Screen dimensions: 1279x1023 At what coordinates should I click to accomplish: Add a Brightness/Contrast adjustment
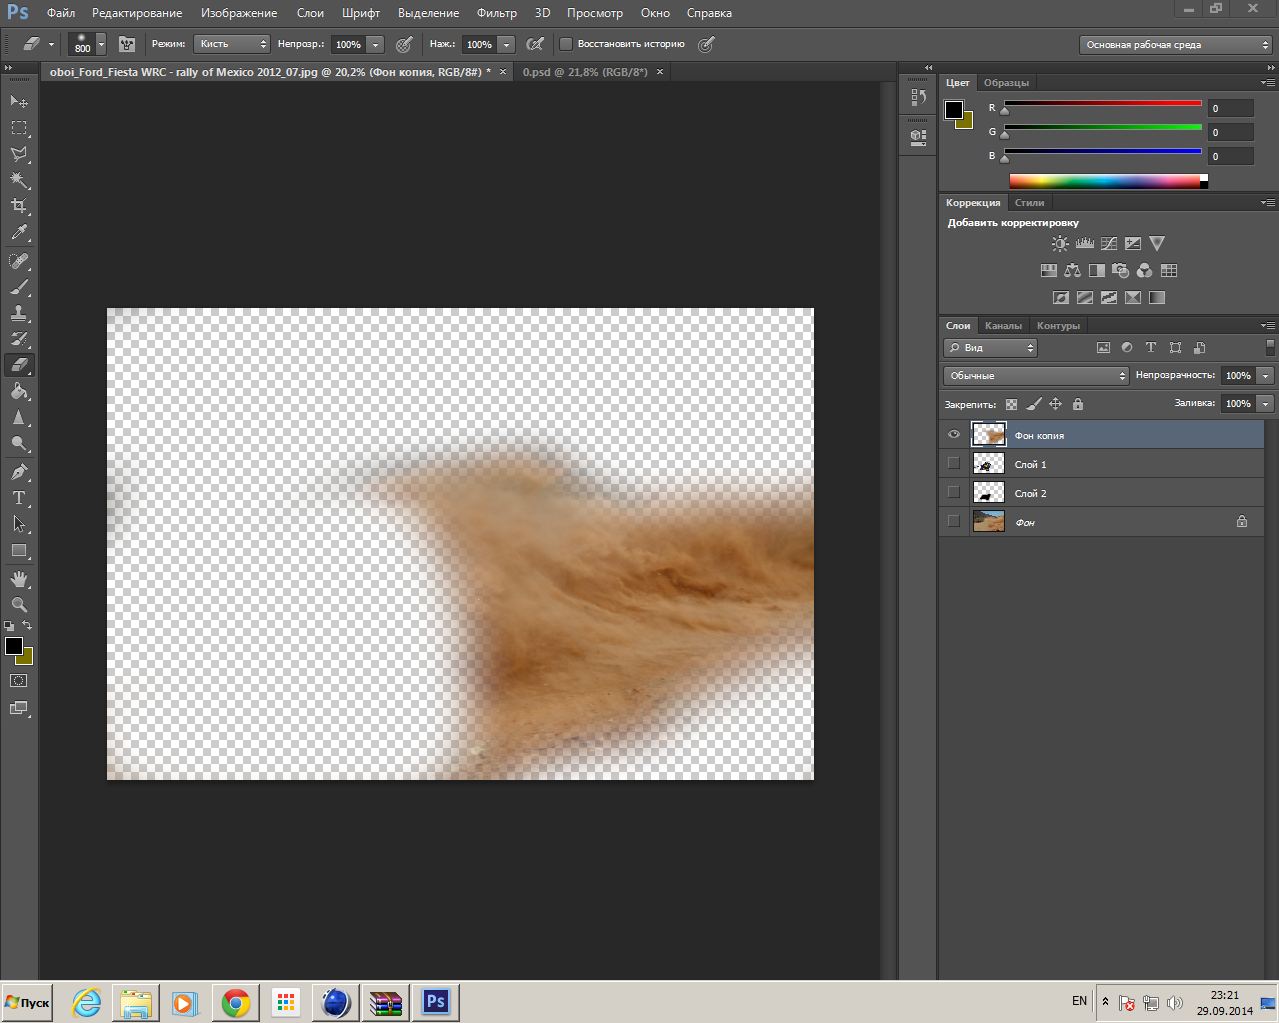coord(1060,244)
